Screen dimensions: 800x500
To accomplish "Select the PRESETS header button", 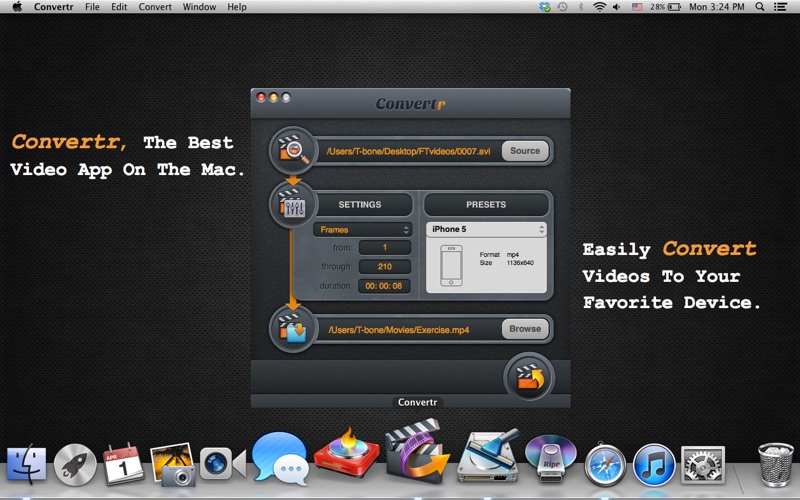I will tap(486, 204).
